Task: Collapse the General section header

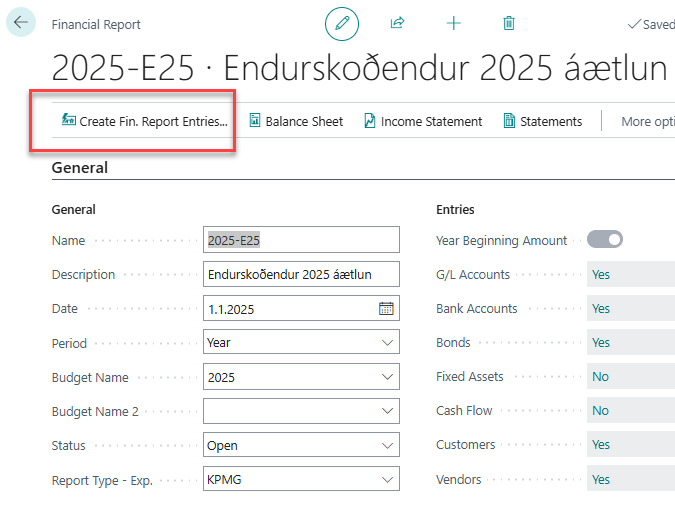Action: coord(80,168)
